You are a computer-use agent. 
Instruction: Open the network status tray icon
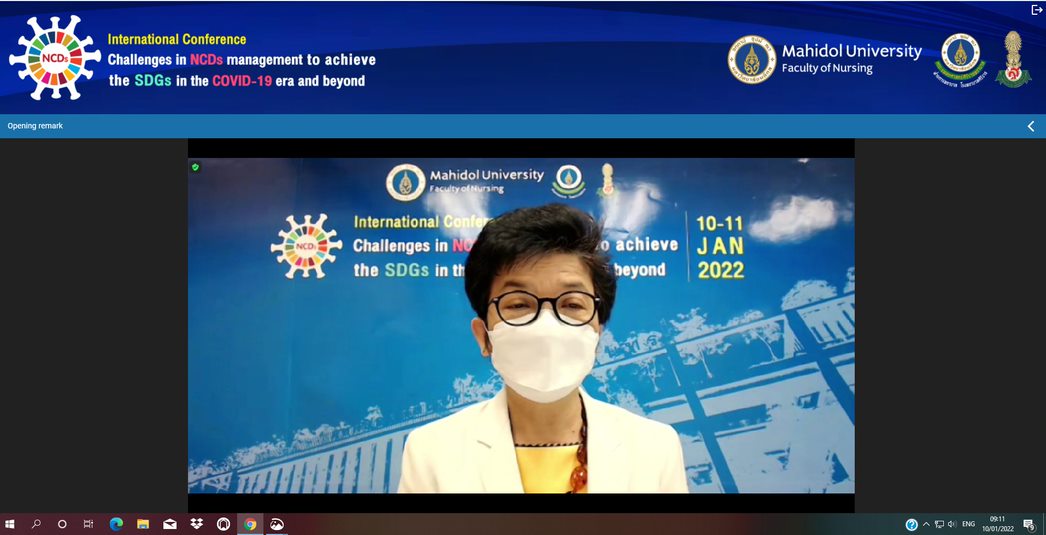(939, 524)
